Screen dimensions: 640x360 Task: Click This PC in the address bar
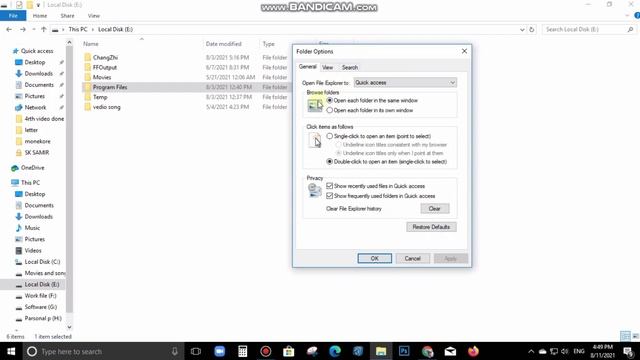tap(78, 29)
